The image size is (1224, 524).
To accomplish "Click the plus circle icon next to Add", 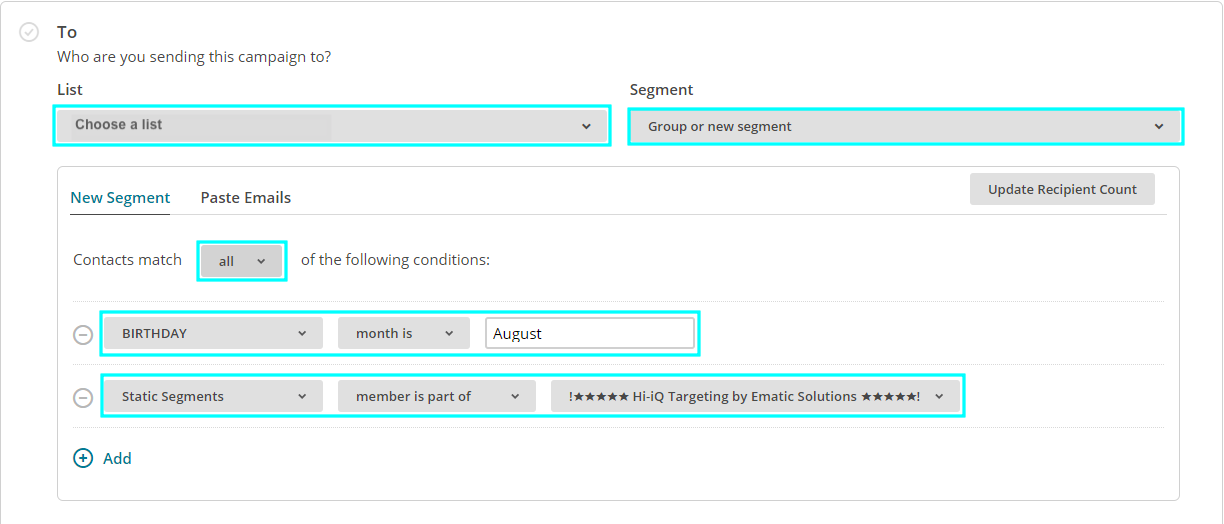I will [x=83, y=458].
